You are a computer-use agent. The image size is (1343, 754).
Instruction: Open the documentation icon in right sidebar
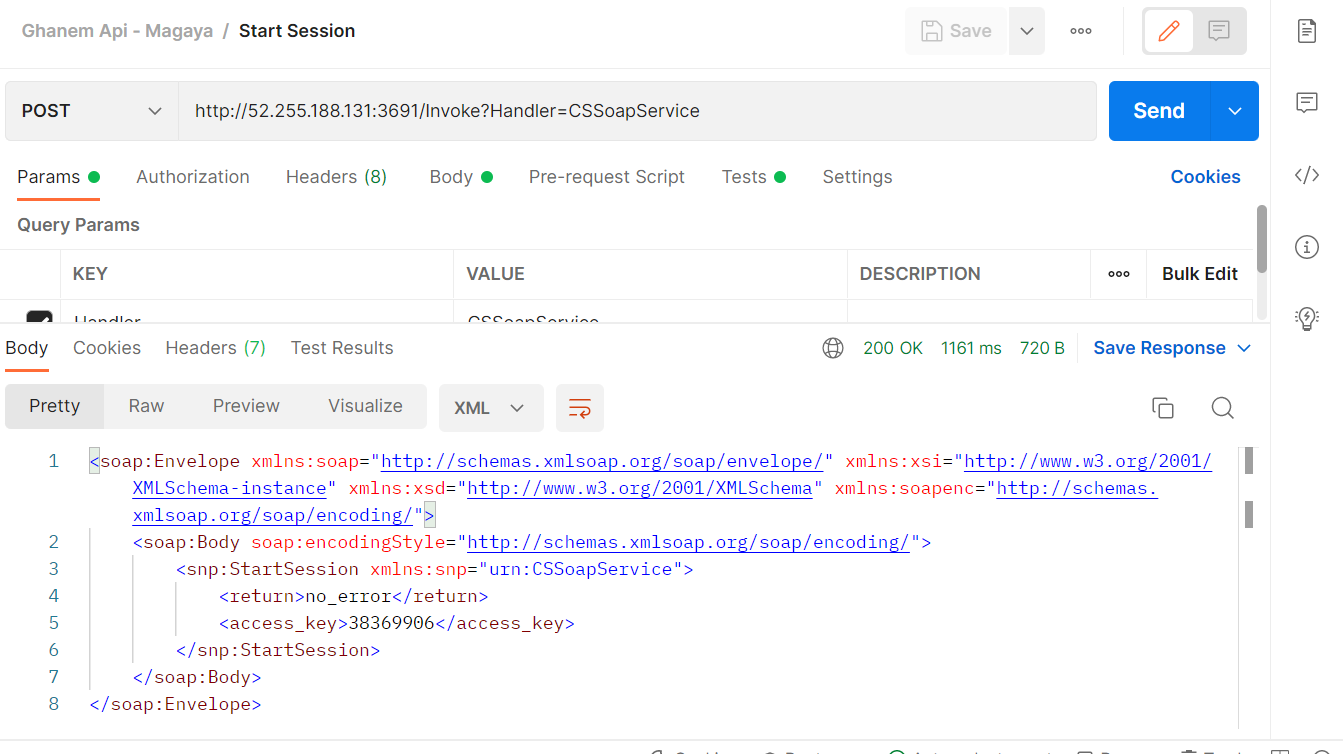point(1306,31)
